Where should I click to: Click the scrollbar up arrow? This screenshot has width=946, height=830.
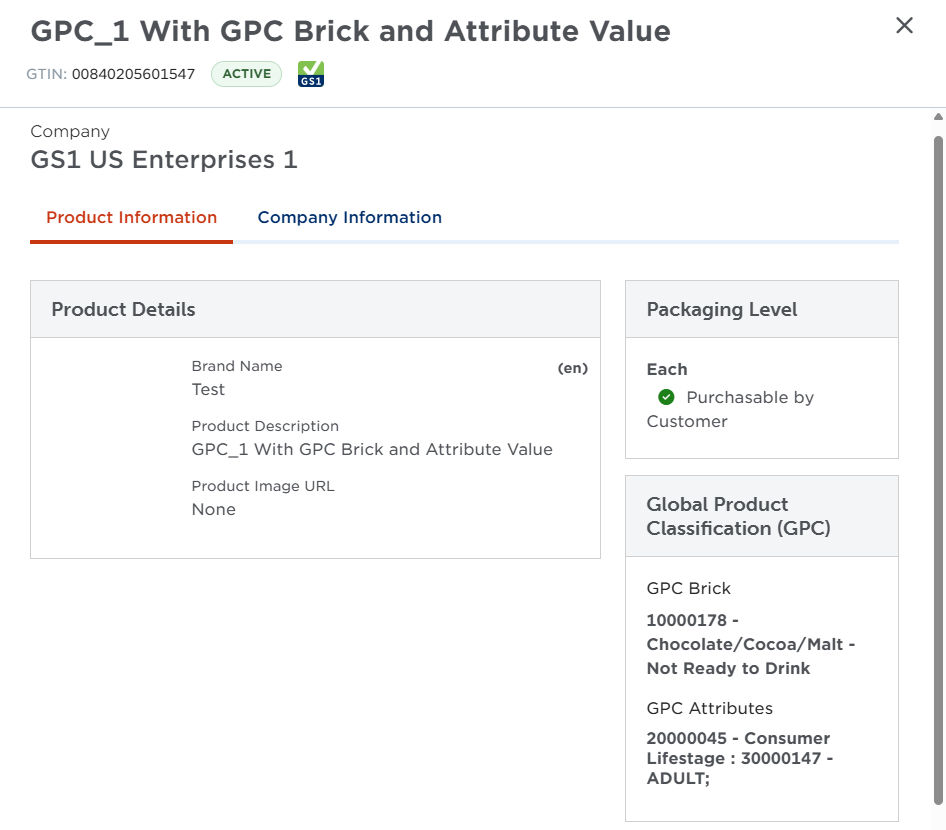(x=937, y=118)
